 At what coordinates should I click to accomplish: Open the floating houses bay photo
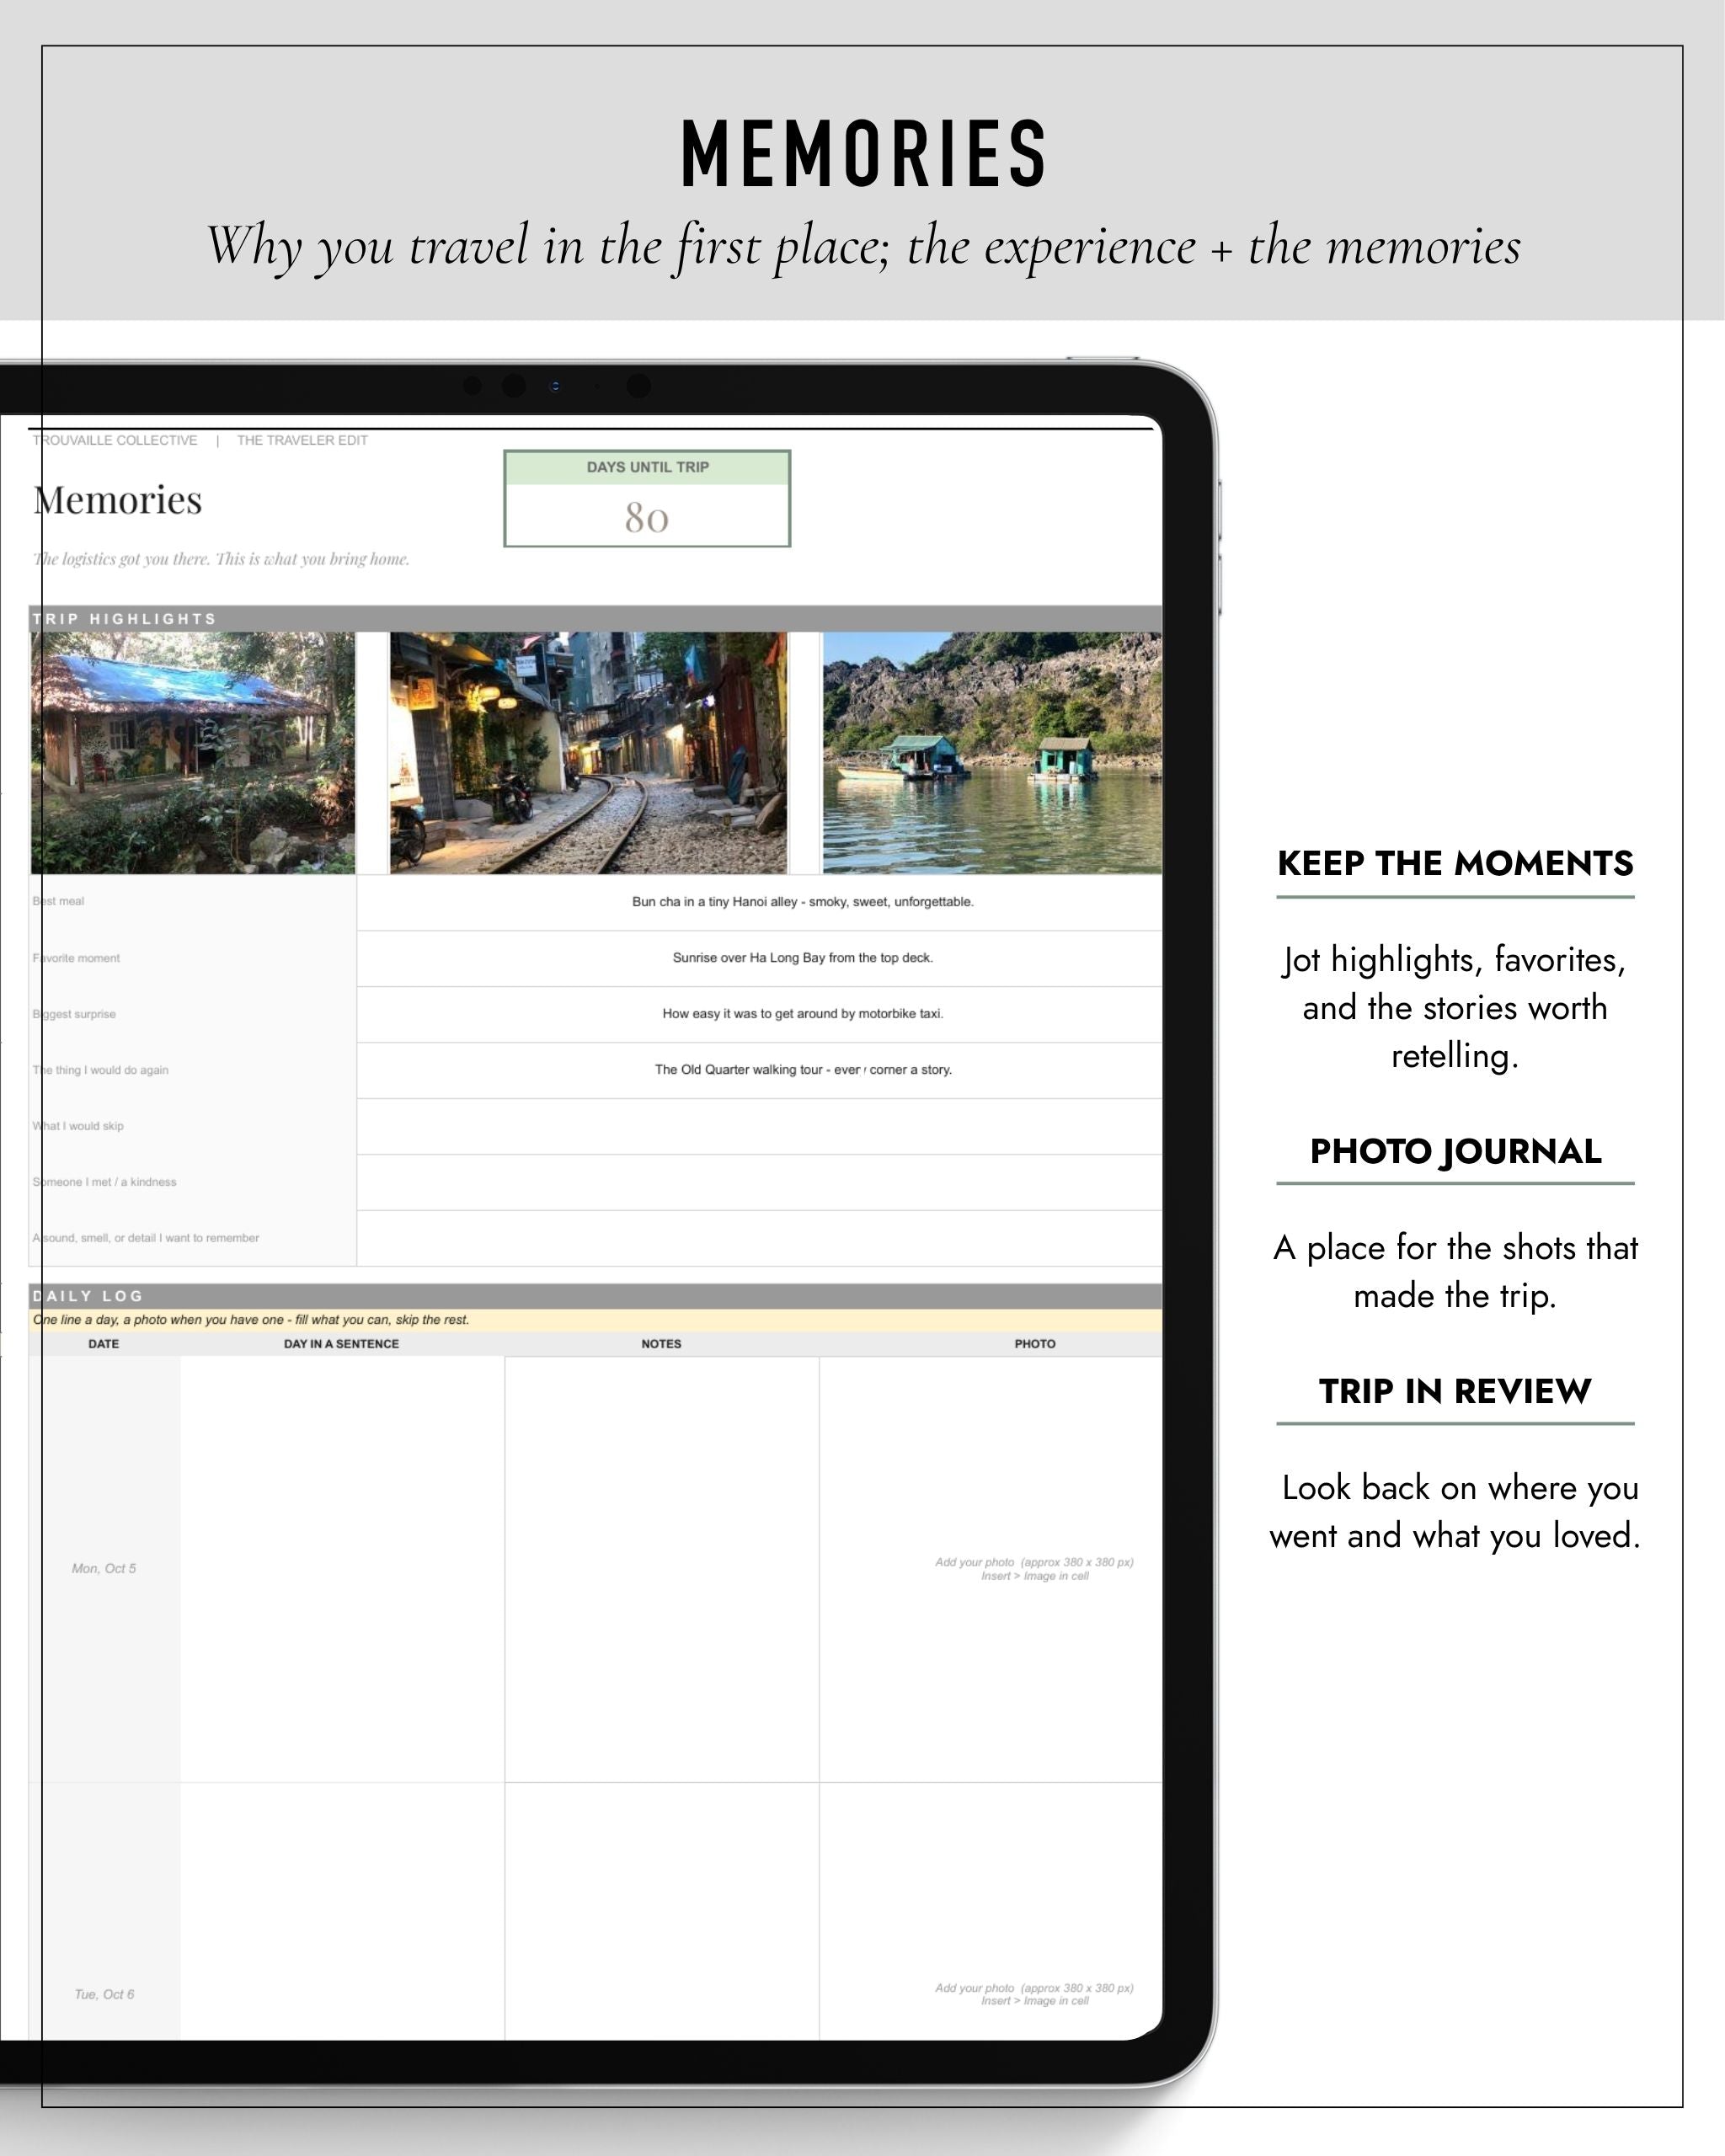992,752
